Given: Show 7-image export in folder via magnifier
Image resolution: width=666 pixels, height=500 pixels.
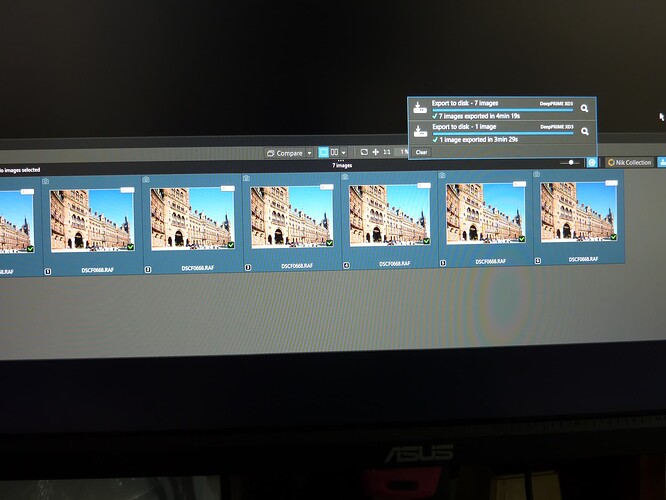Looking at the screenshot, I should click(585, 109).
